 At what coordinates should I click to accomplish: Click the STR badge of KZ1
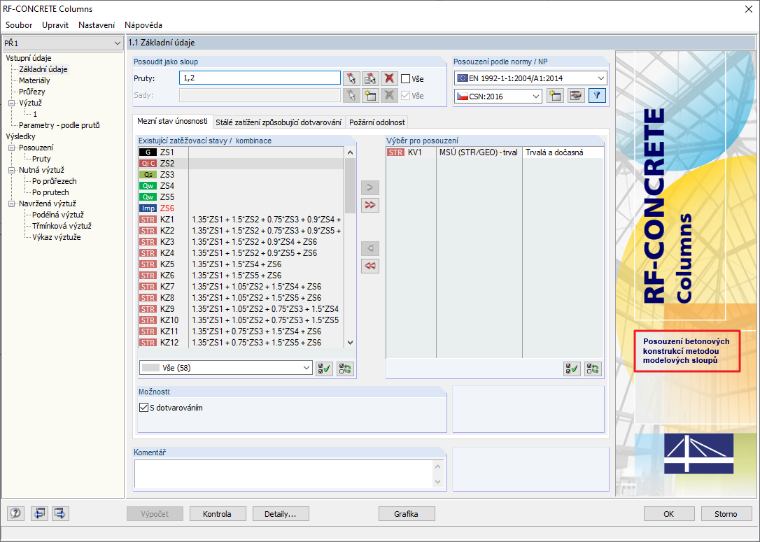tap(148, 220)
